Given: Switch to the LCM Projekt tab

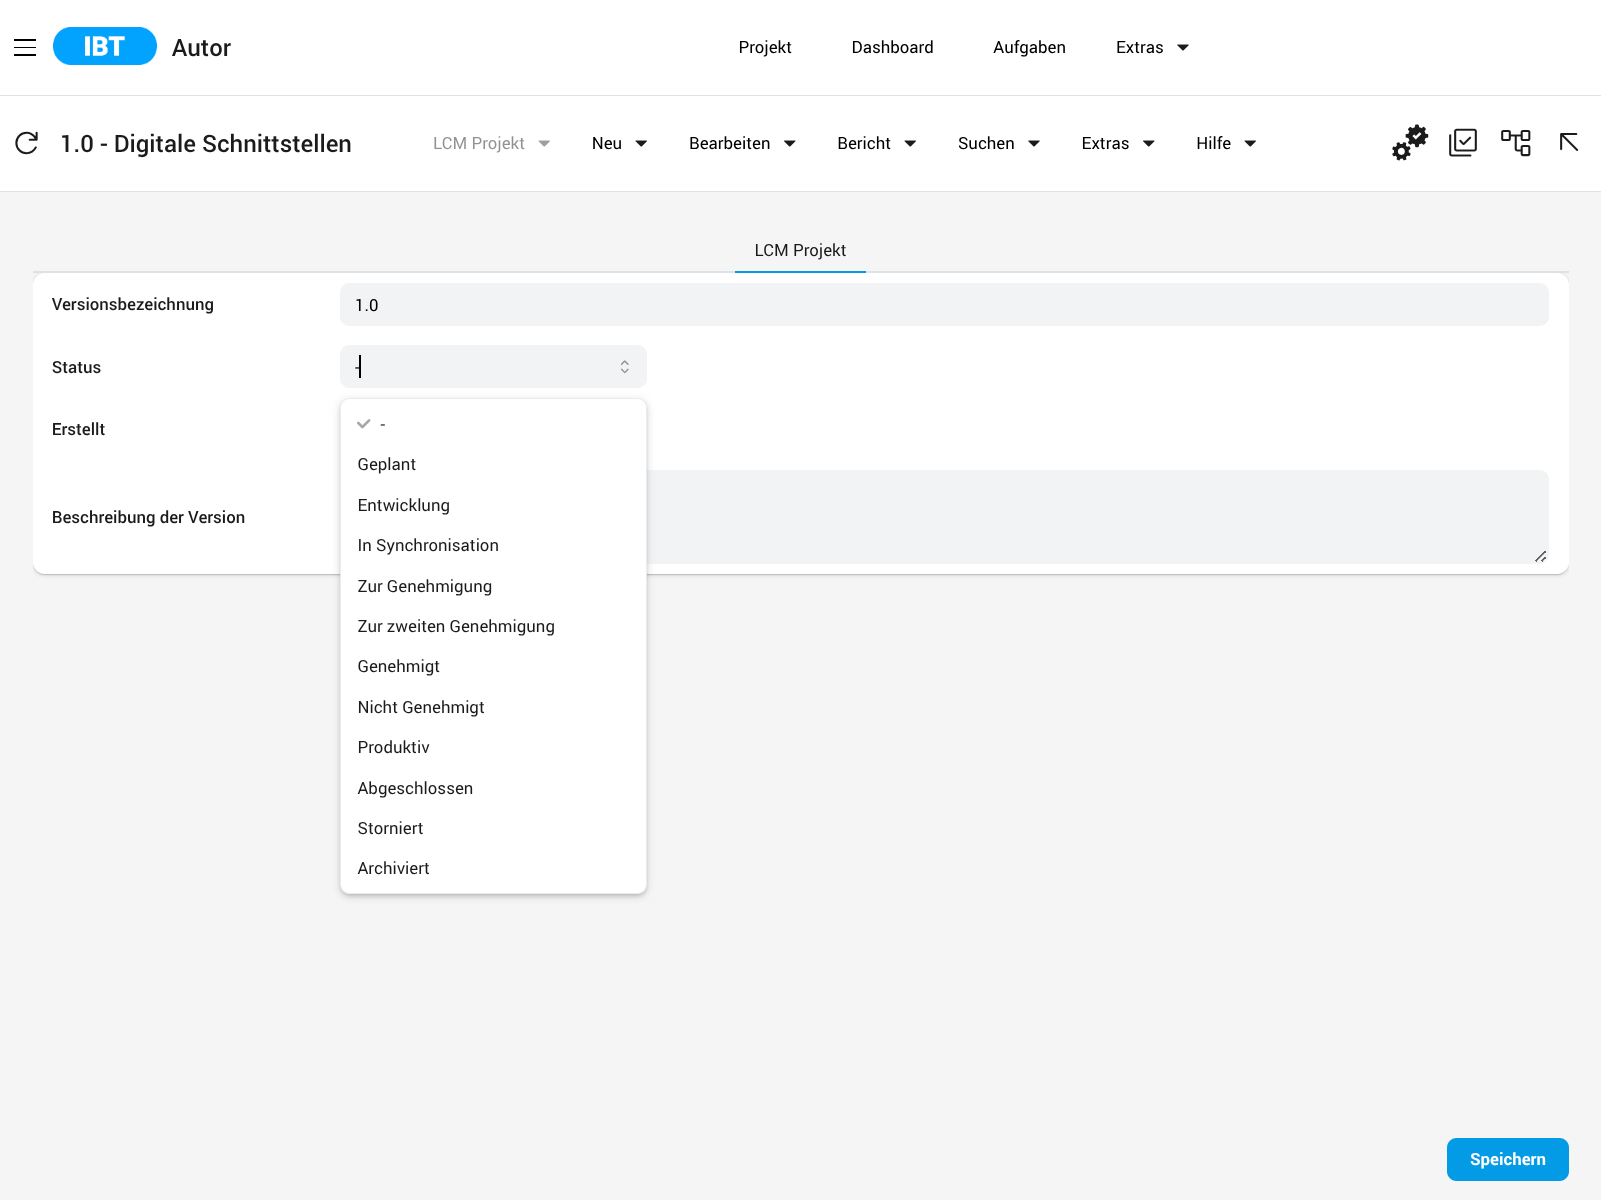Looking at the screenshot, I should tap(800, 250).
